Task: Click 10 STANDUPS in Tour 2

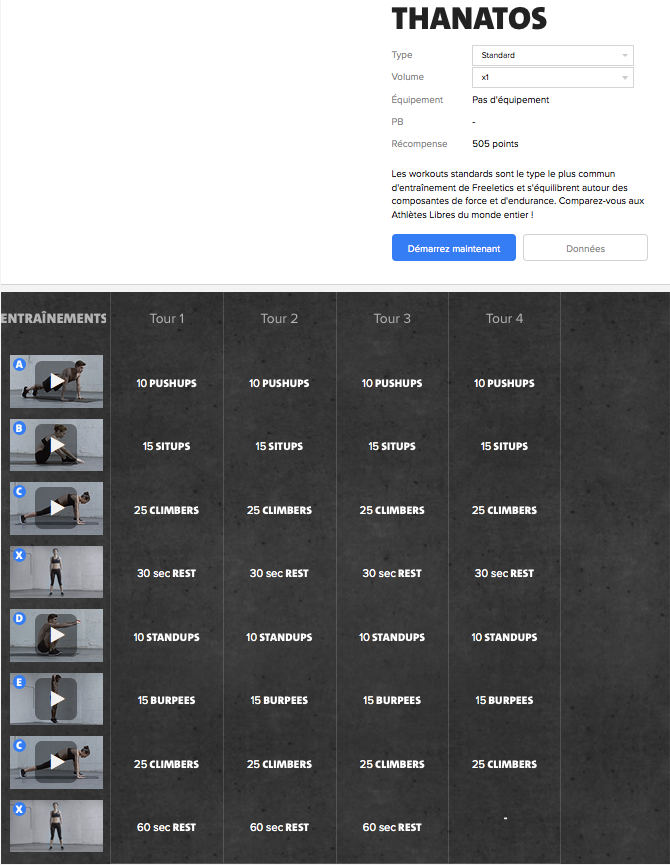Action: 279,637
